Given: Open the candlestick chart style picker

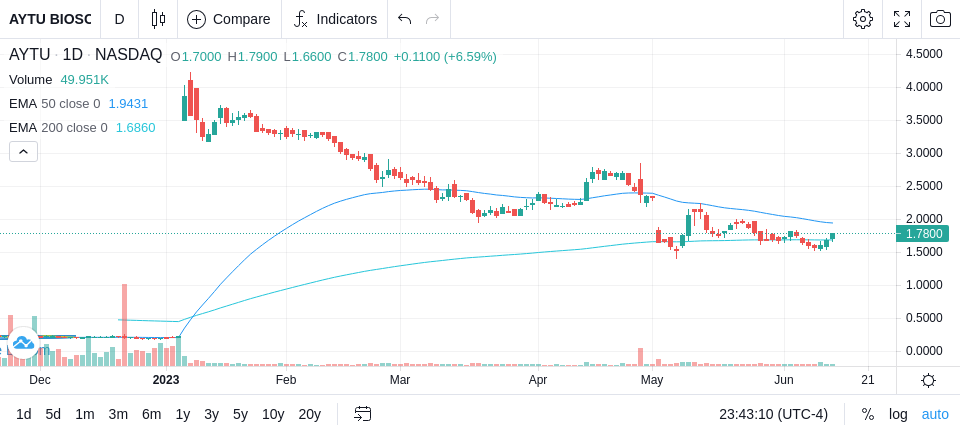Looking at the screenshot, I should pos(158,19).
